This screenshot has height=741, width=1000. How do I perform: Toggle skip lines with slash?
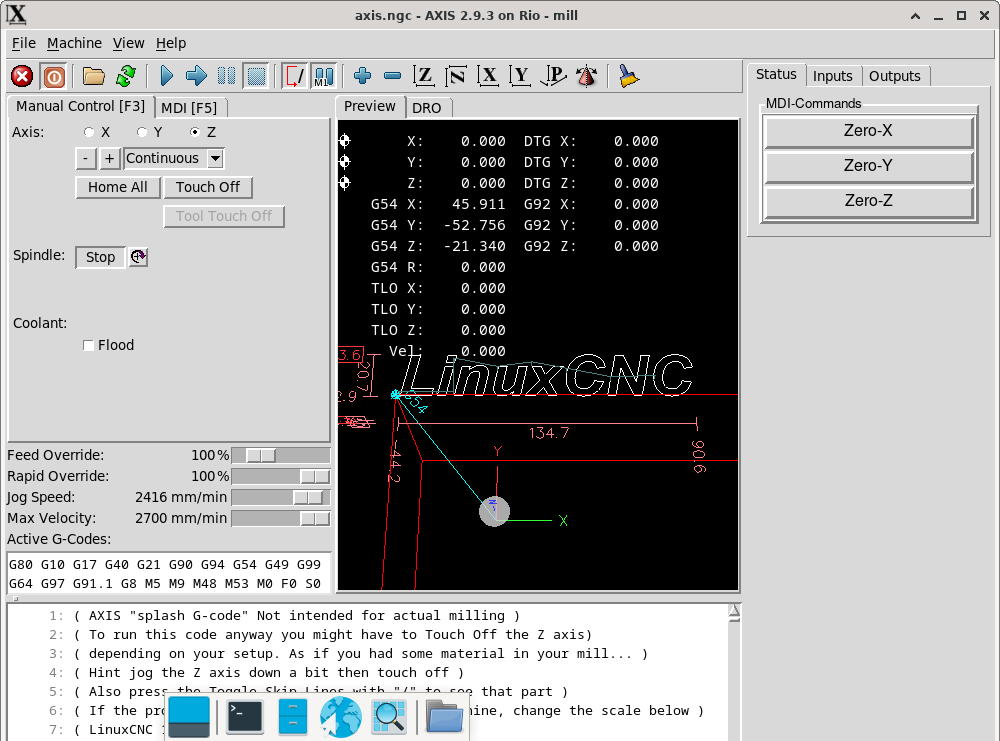(x=295, y=77)
